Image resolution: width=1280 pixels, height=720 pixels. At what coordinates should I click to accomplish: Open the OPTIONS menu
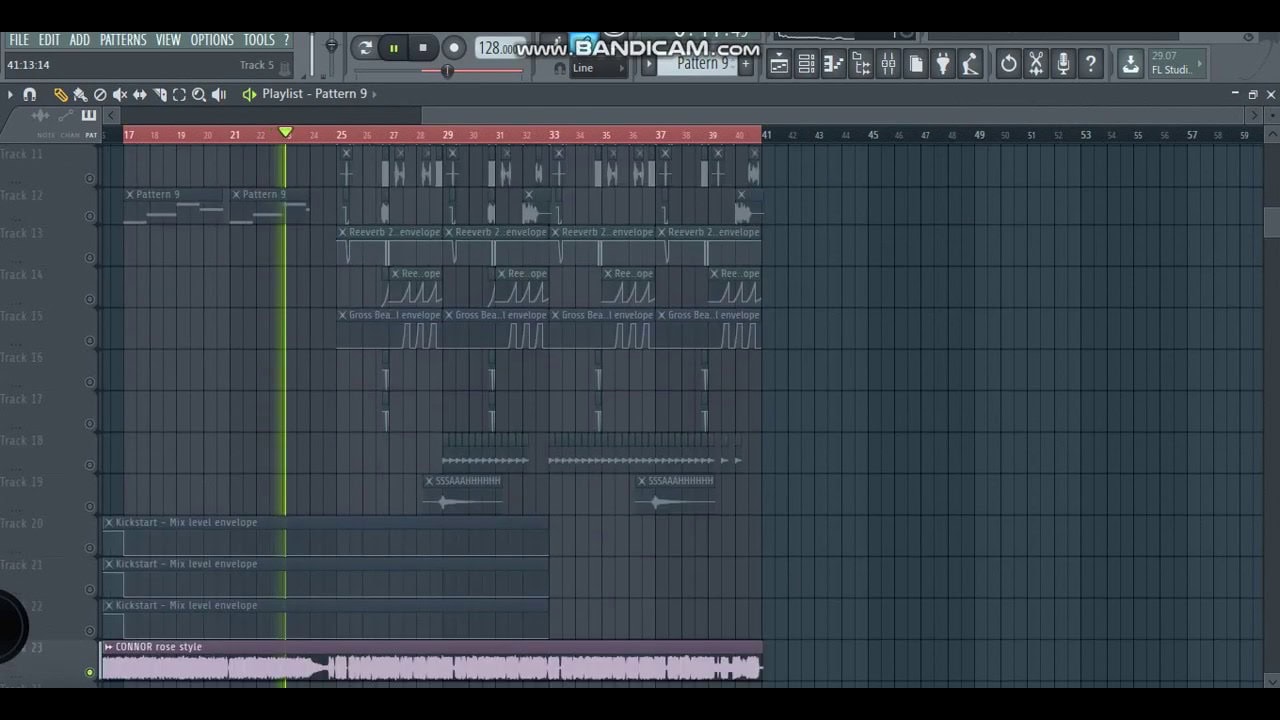[212, 40]
